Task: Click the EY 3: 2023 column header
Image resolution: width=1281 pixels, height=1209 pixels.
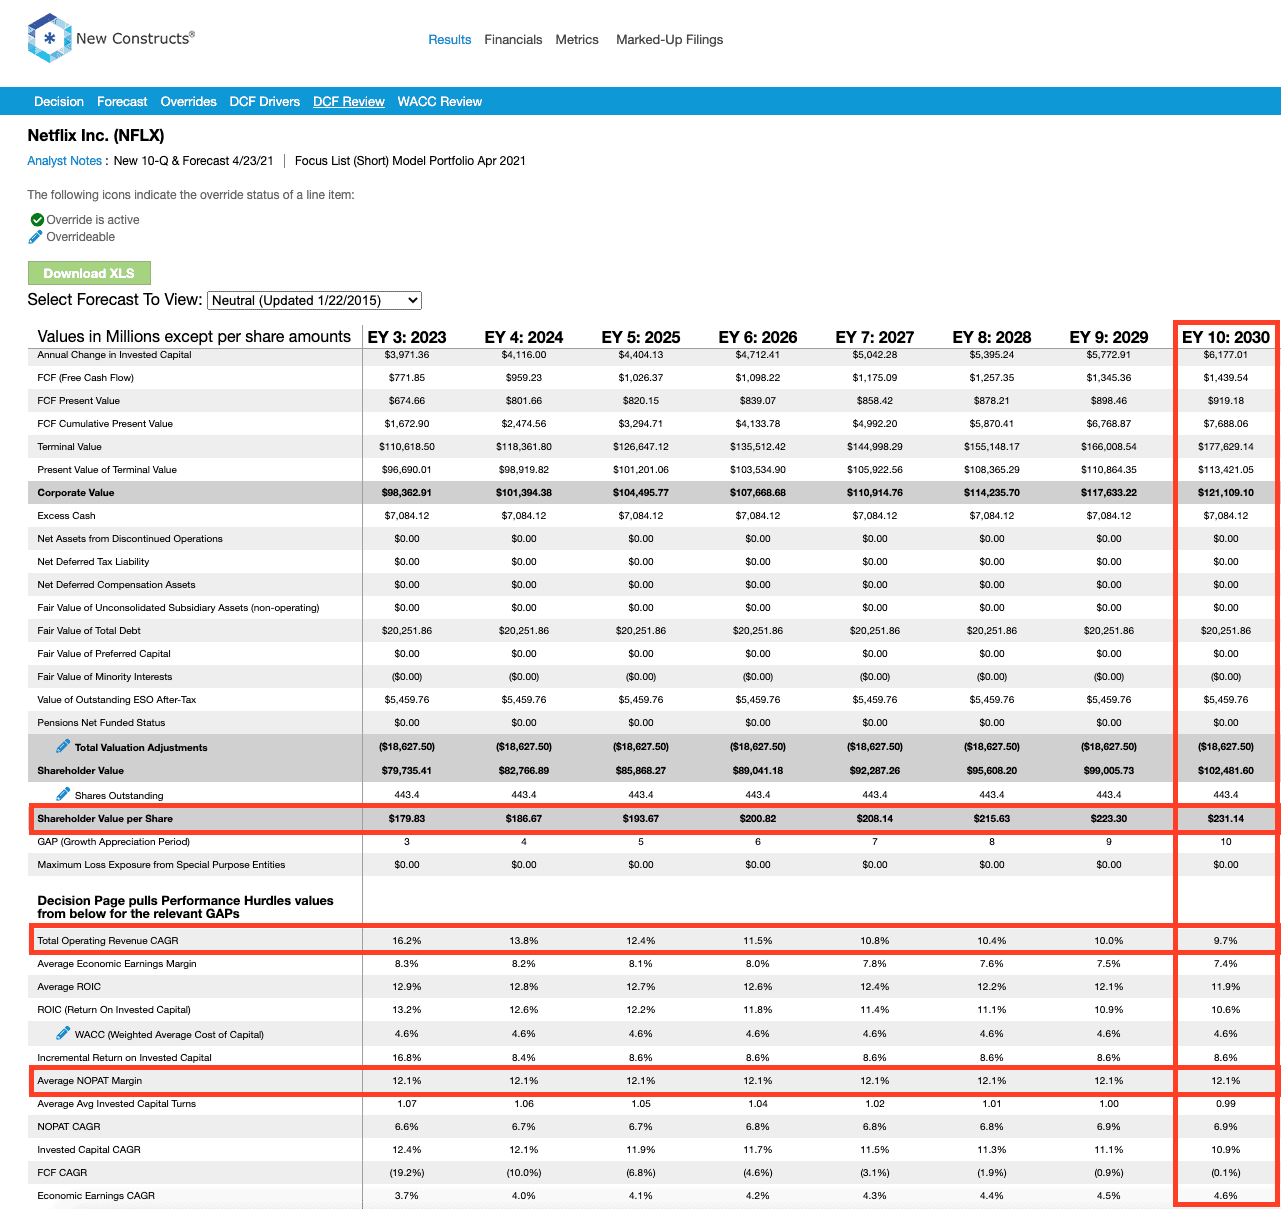Action: (407, 337)
